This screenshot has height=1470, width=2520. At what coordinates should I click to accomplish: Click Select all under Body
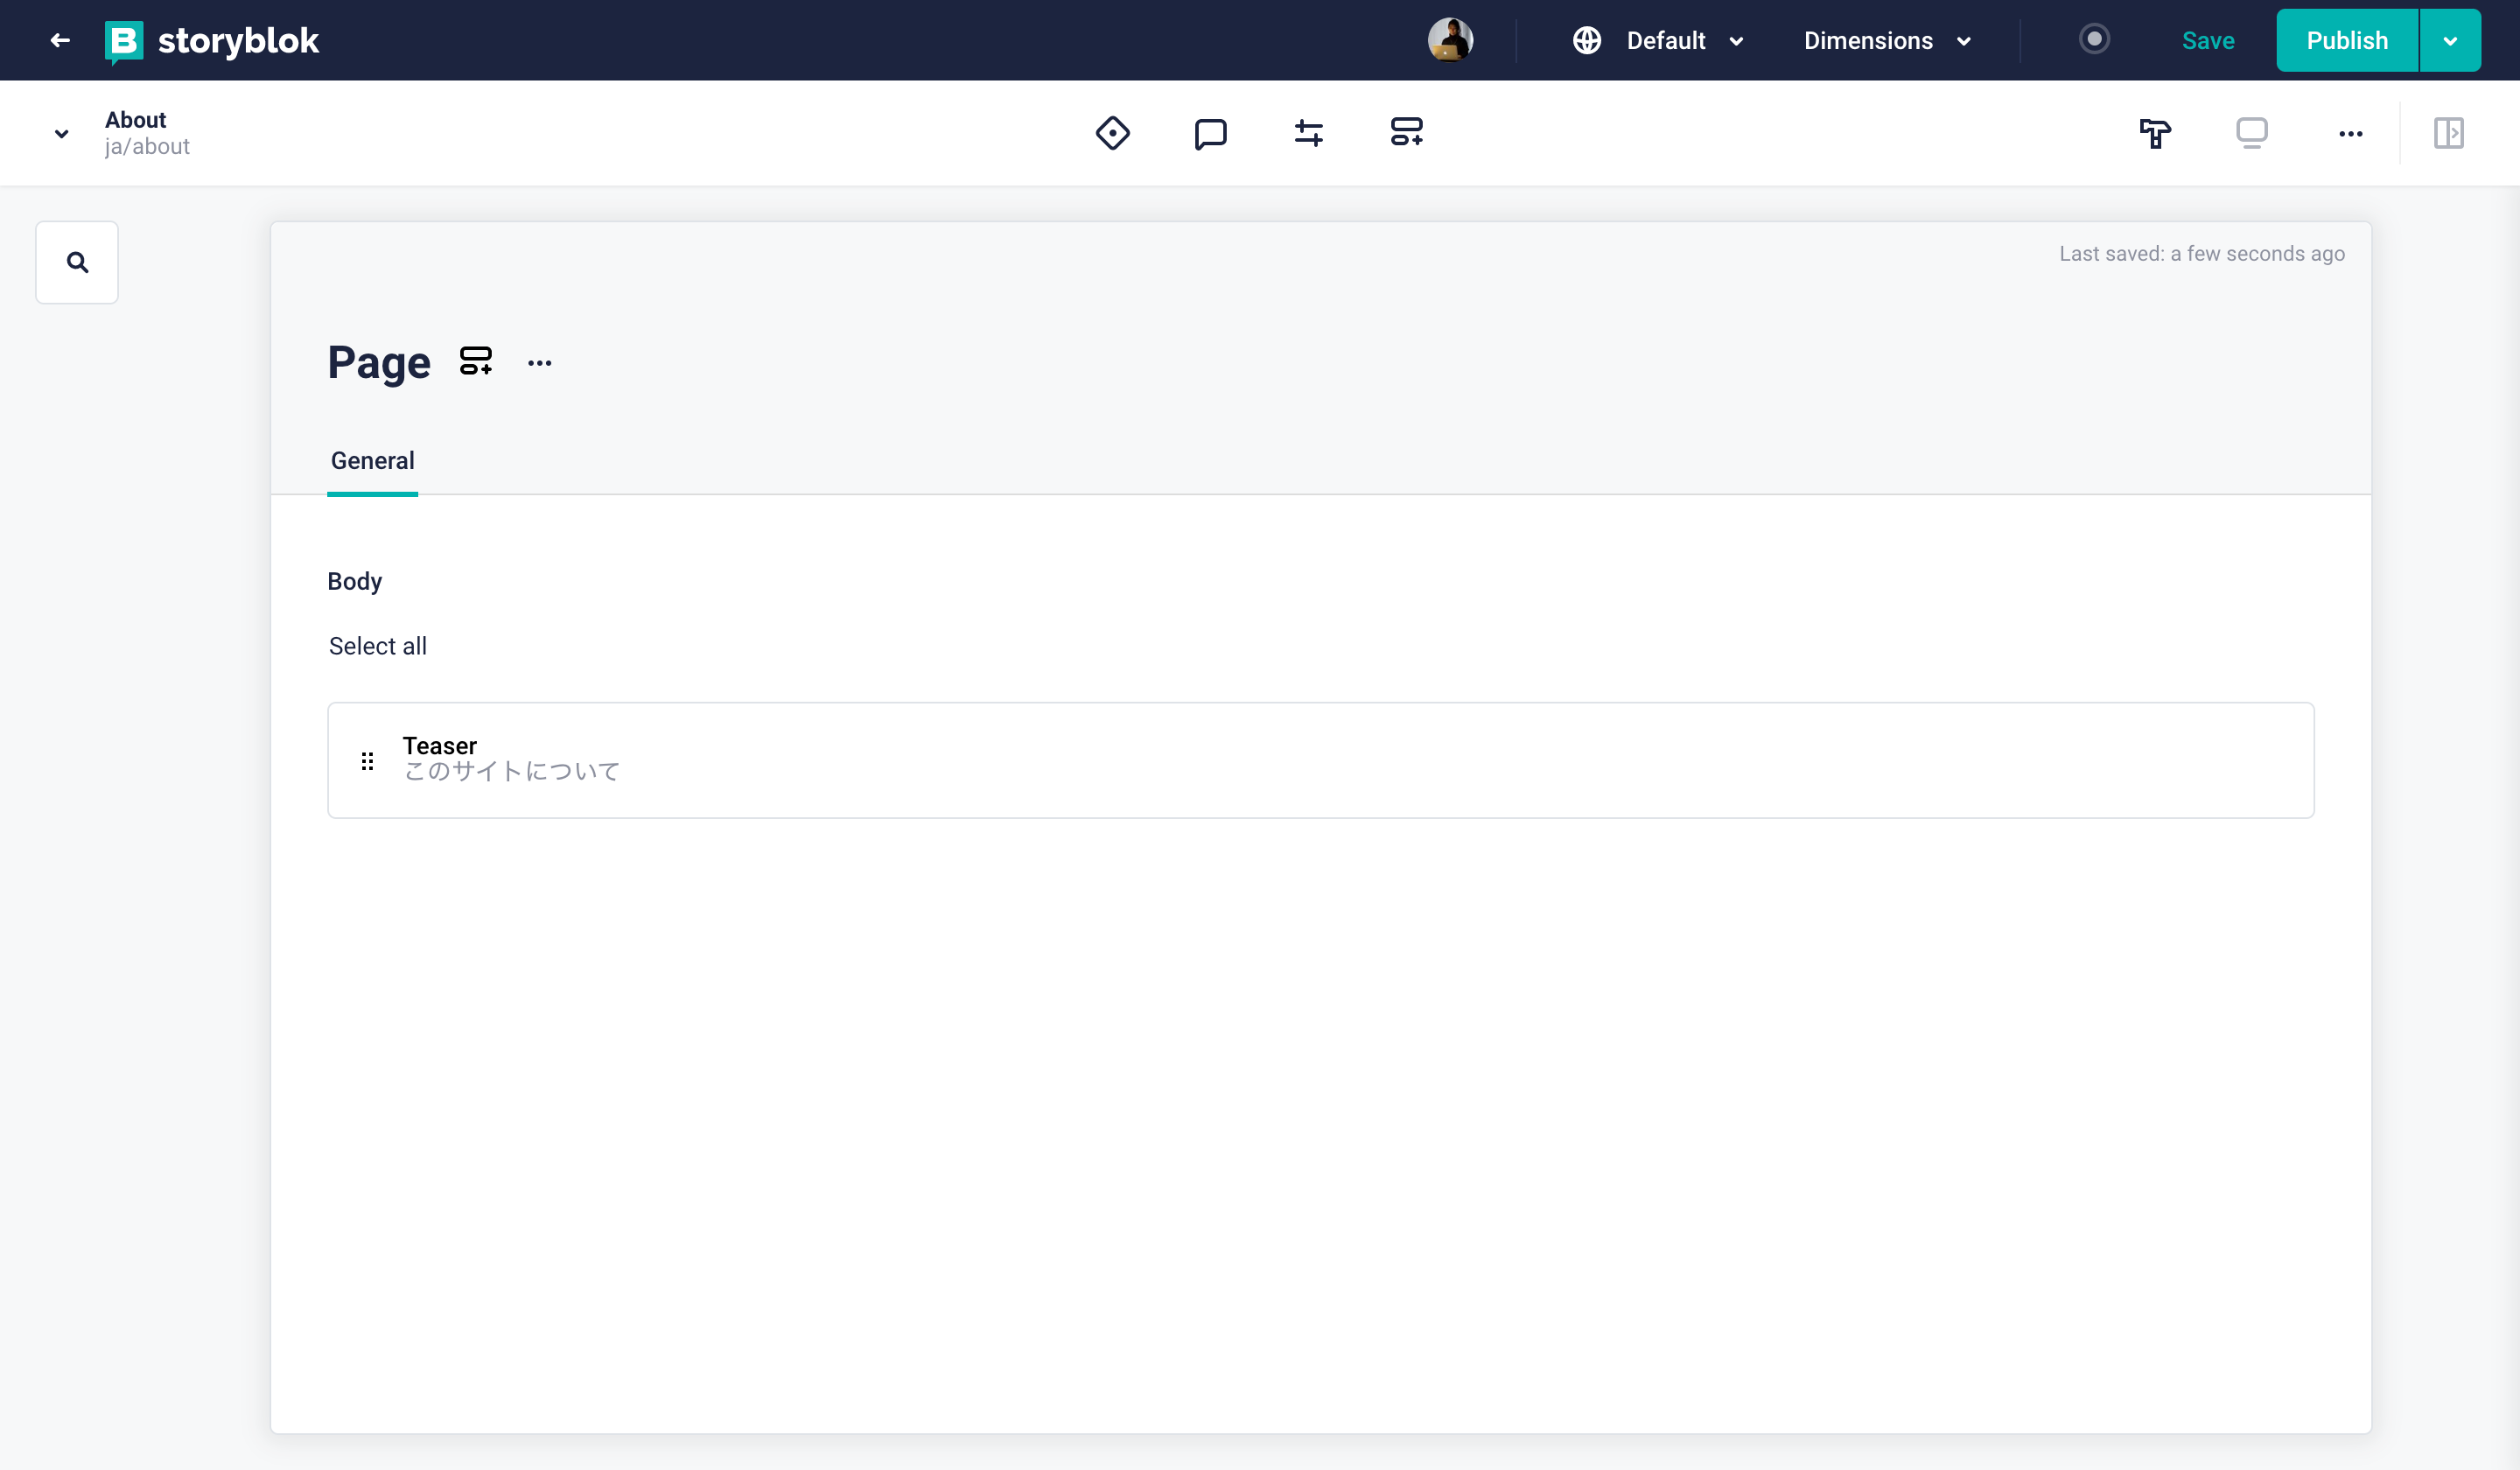pyautogui.click(x=377, y=646)
